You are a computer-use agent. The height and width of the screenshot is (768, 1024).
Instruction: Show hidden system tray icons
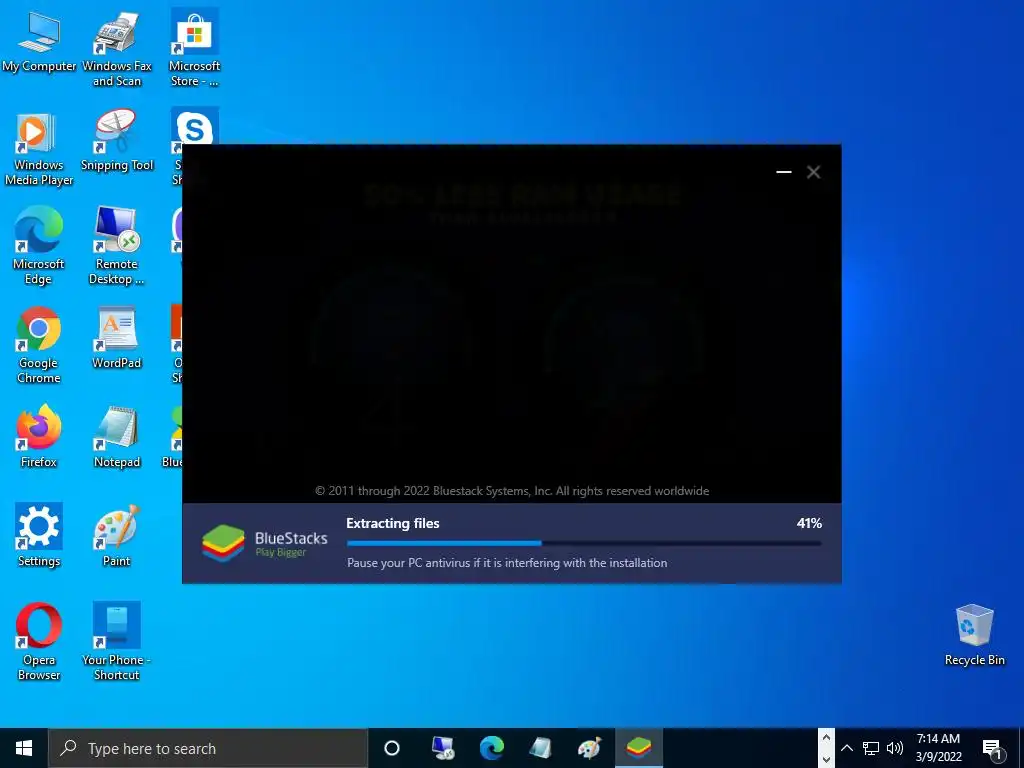(x=847, y=748)
